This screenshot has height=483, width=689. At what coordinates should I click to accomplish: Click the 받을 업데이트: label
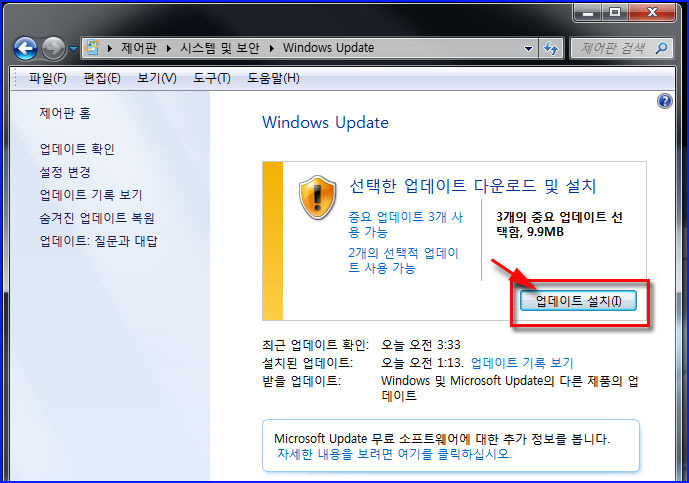point(301,381)
